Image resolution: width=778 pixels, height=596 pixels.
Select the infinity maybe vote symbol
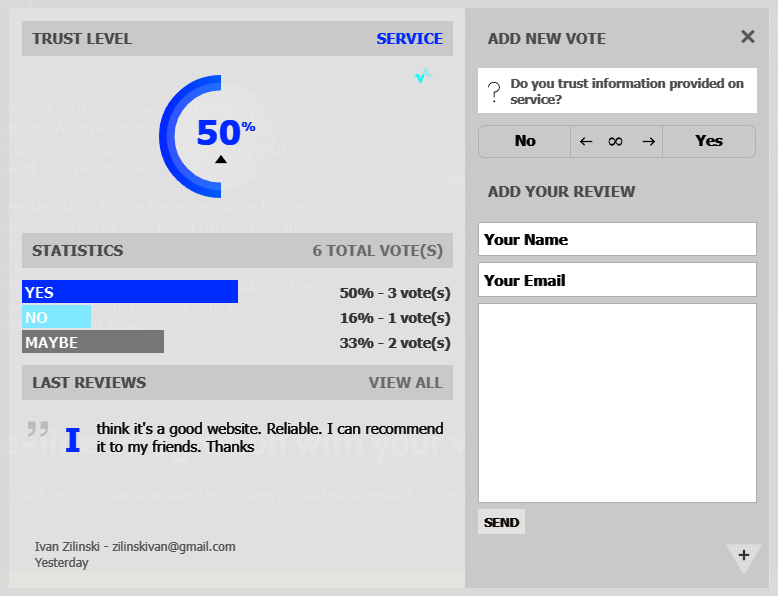615,141
